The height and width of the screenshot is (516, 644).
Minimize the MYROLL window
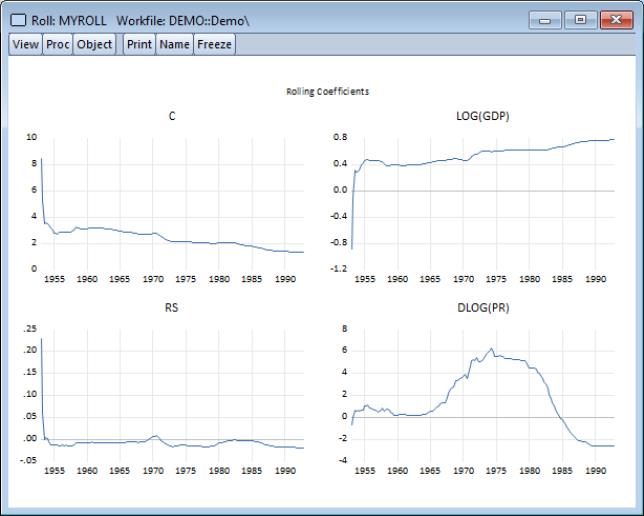(548, 19)
